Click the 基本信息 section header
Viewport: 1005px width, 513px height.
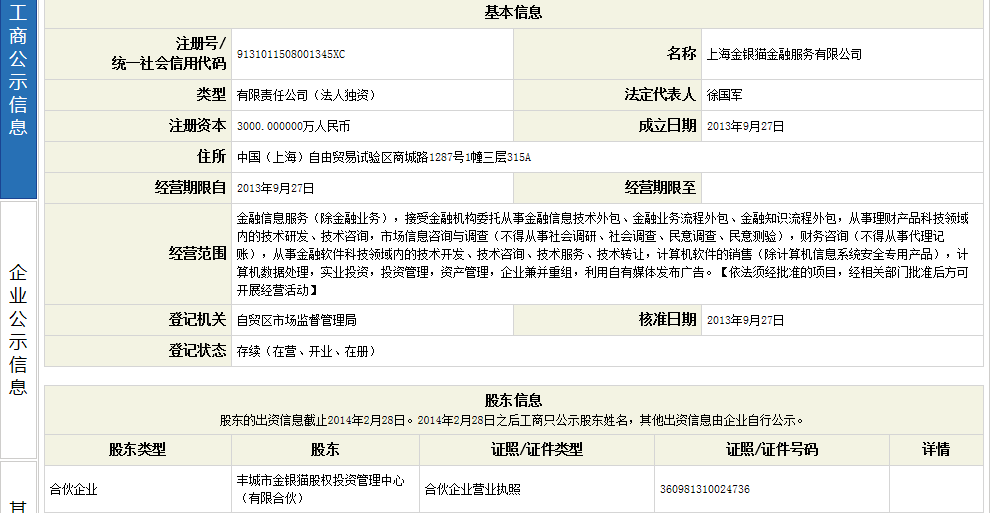click(513, 13)
